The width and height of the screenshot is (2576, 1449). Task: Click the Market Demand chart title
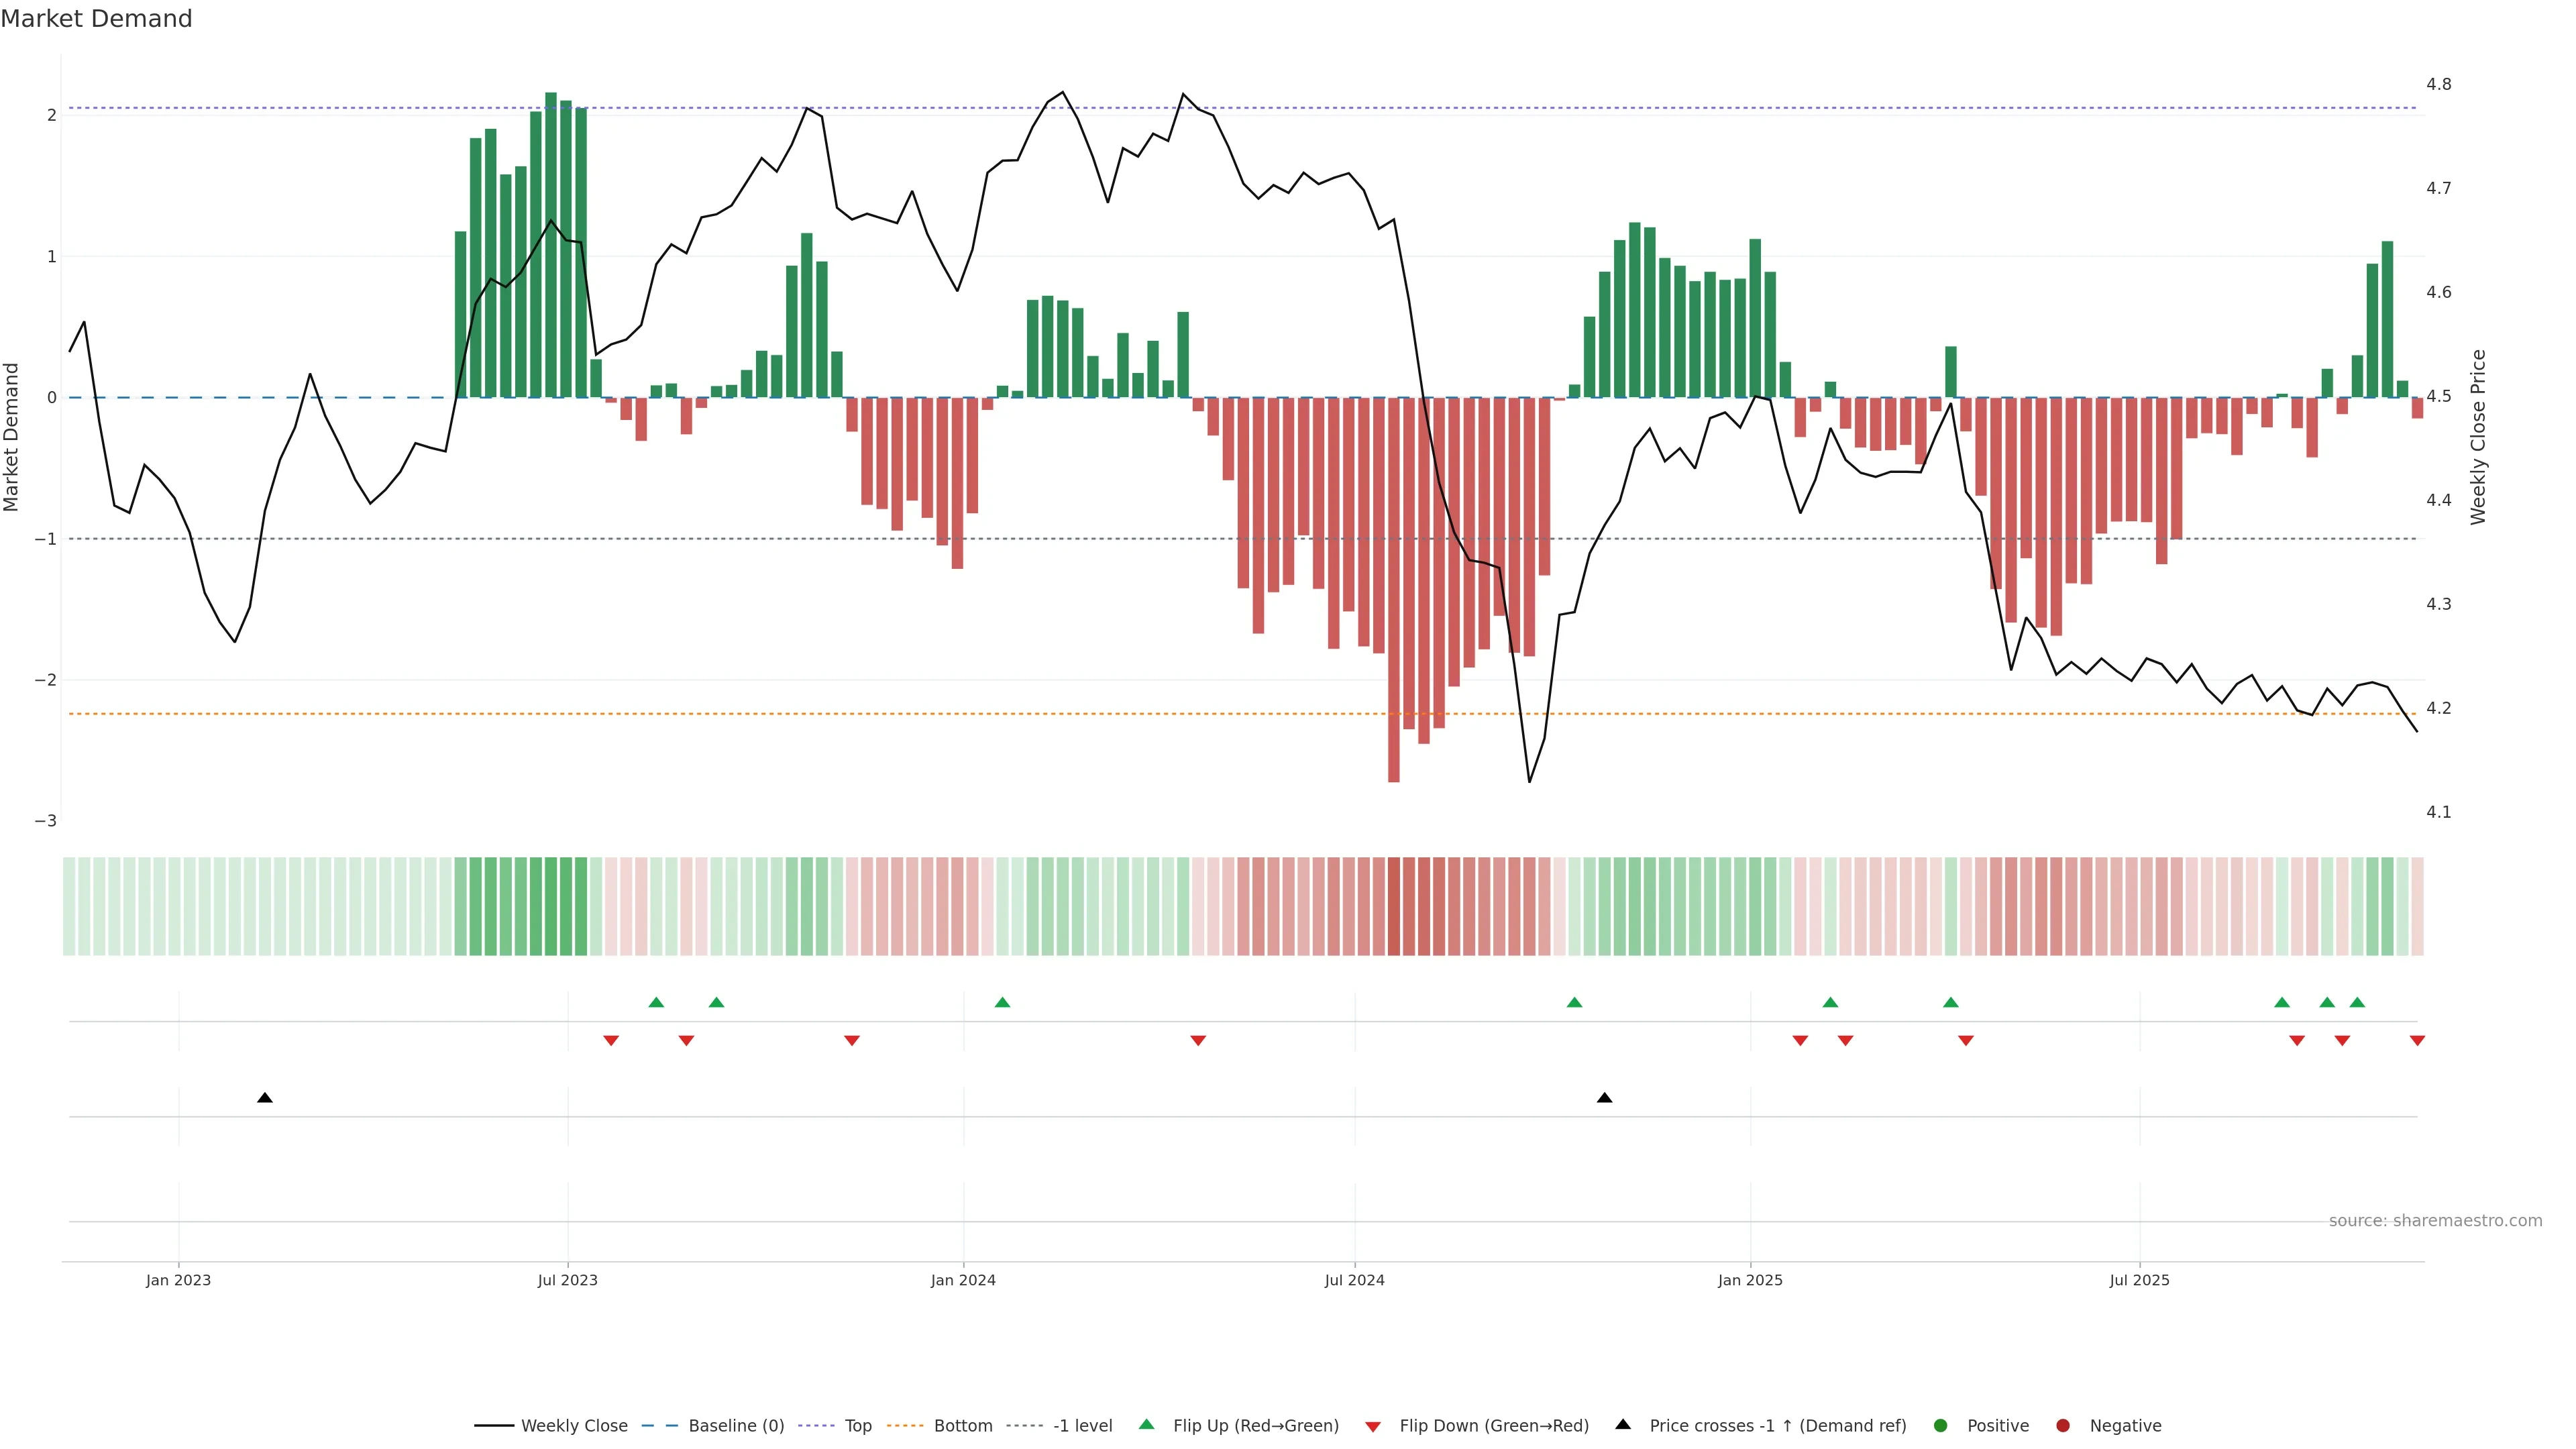click(96, 18)
